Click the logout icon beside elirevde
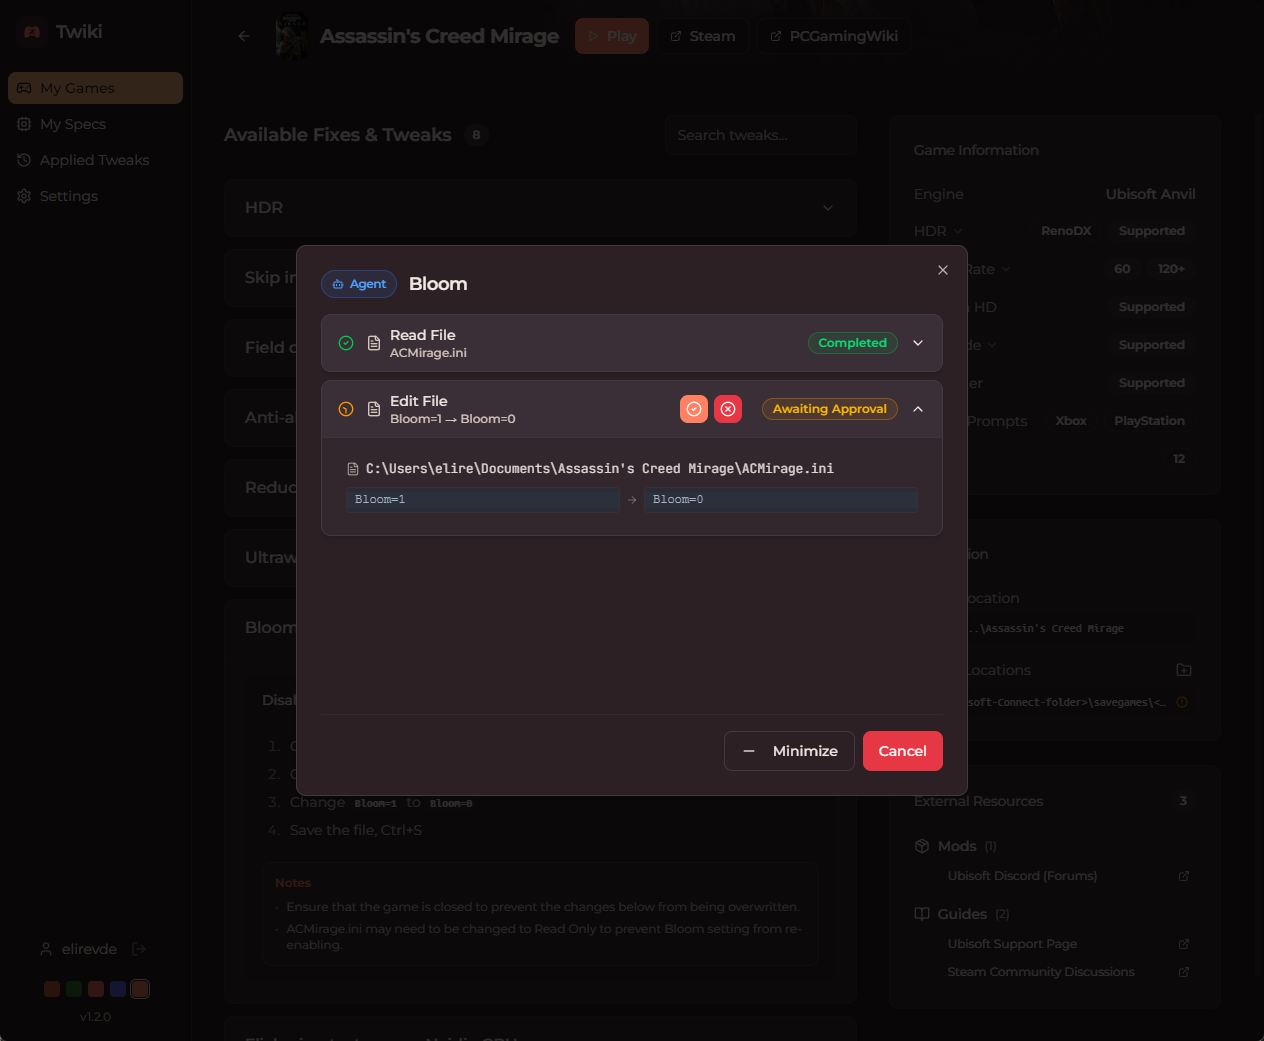Viewport: 1264px width, 1041px height. point(139,949)
